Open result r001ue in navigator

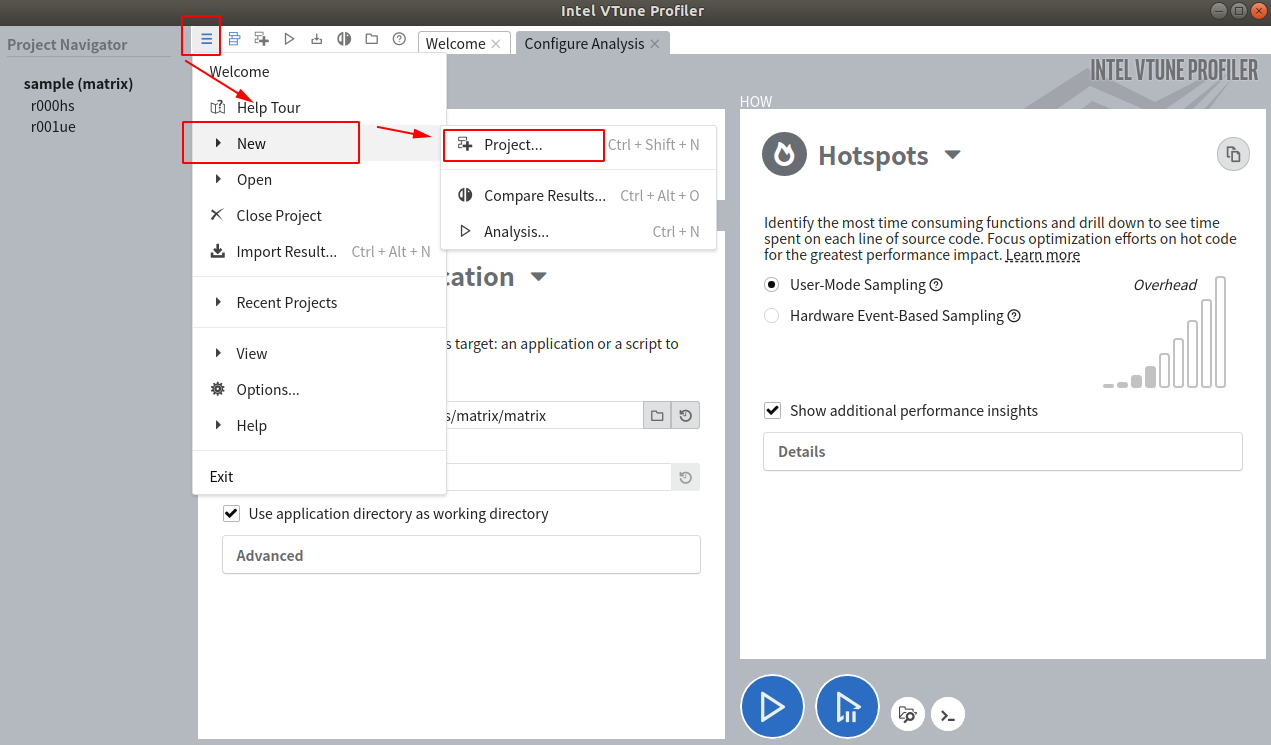53,127
